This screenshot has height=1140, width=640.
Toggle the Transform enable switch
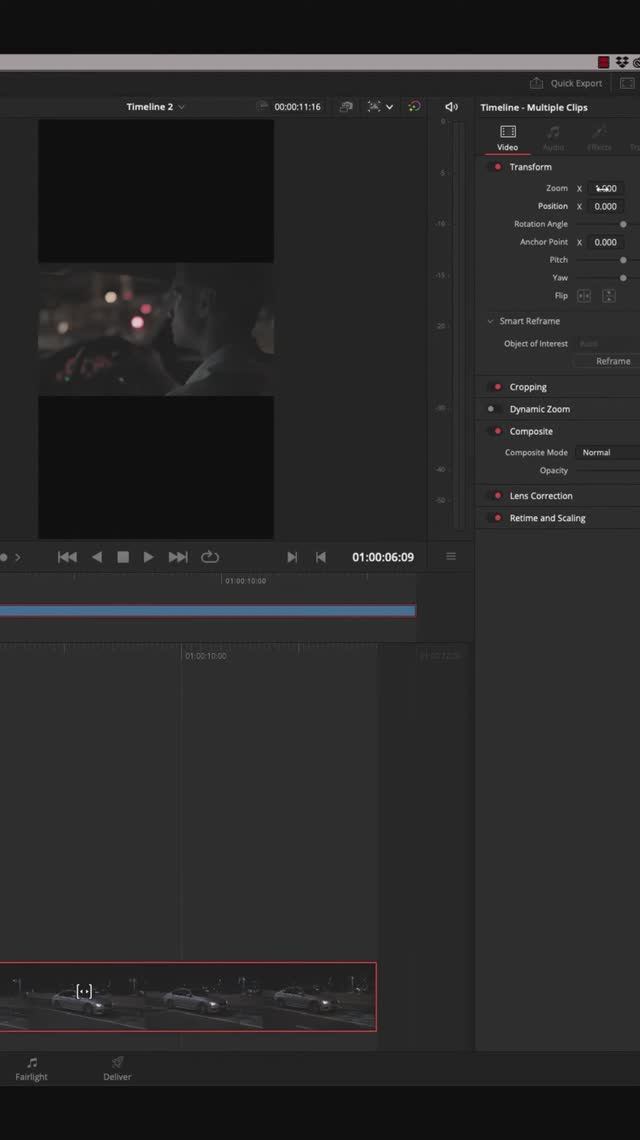495,167
